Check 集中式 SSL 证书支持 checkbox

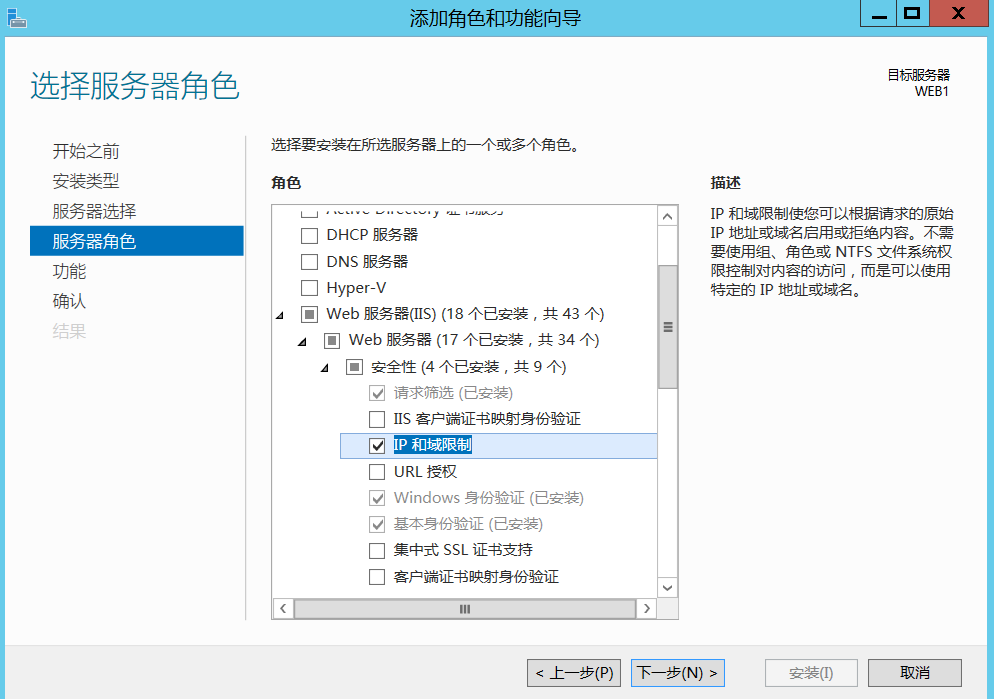(377, 550)
